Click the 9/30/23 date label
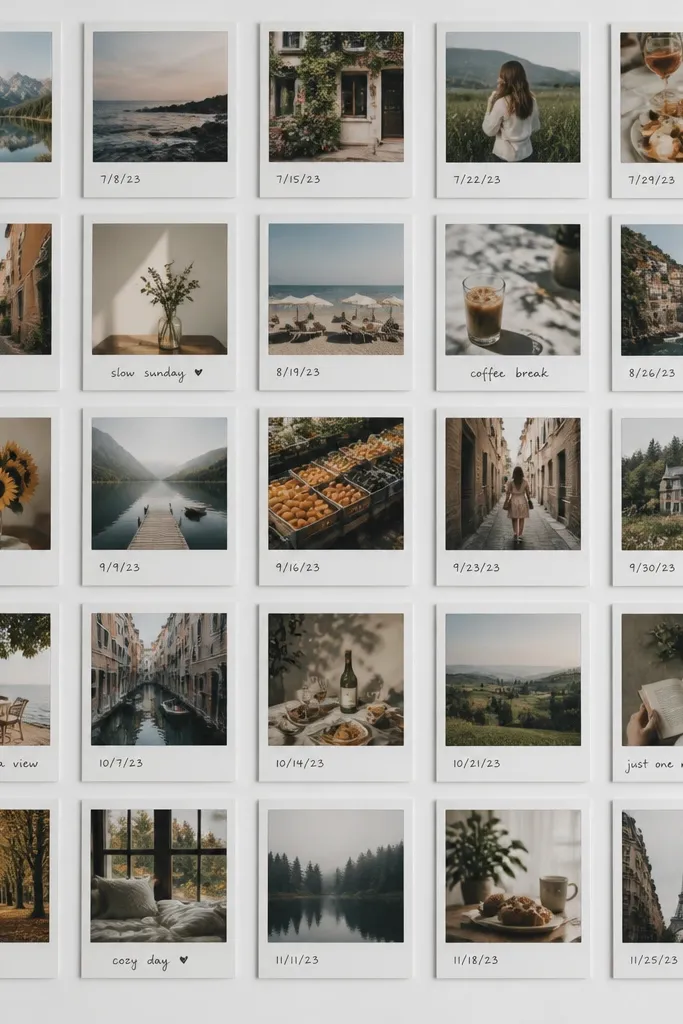683x1024 pixels. pos(652,568)
